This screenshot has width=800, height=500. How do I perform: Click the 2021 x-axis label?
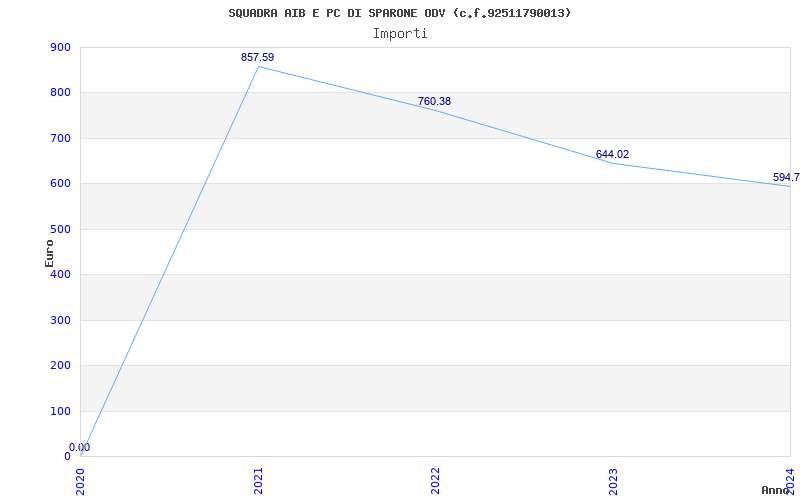[258, 481]
